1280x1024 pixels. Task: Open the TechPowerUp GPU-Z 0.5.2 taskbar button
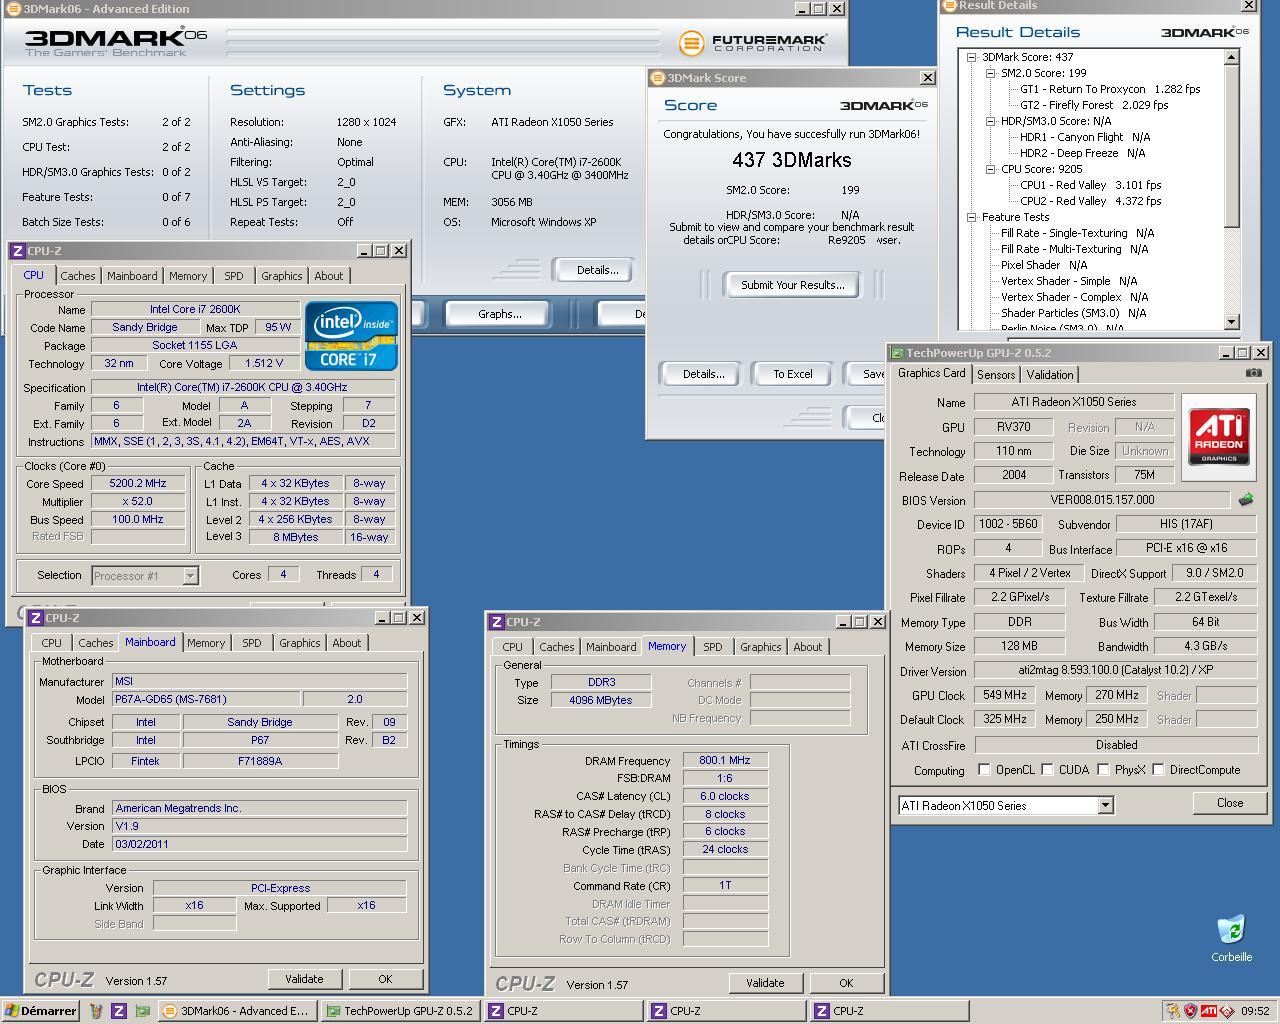pyautogui.click(x=400, y=1011)
